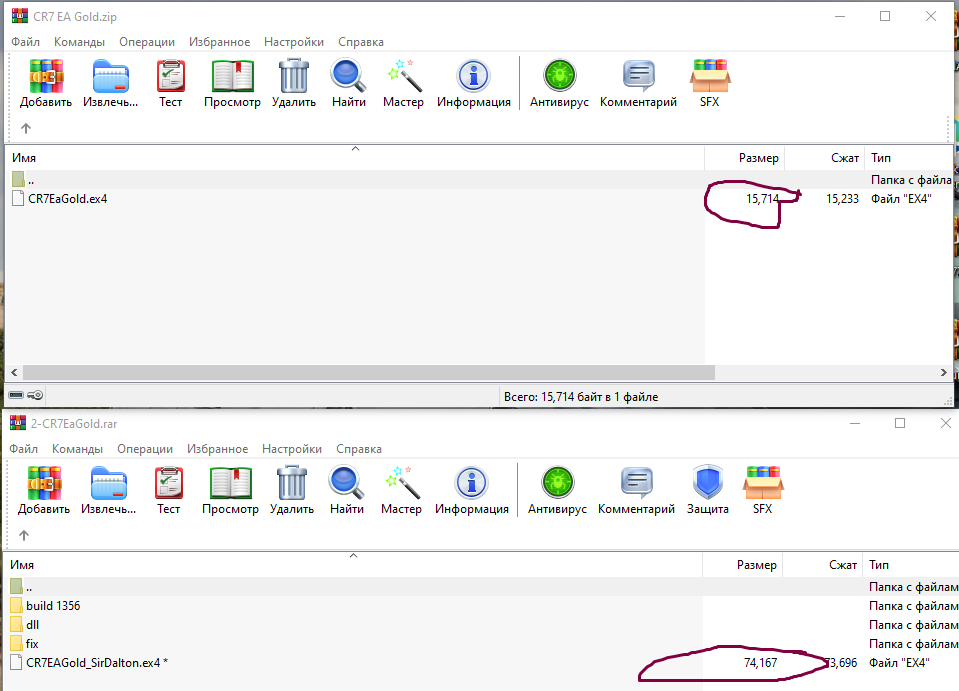959x691 pixels.
Task: Open Файл menu in 2-CR7EaGold.rar window
Action: pos(24,449)
